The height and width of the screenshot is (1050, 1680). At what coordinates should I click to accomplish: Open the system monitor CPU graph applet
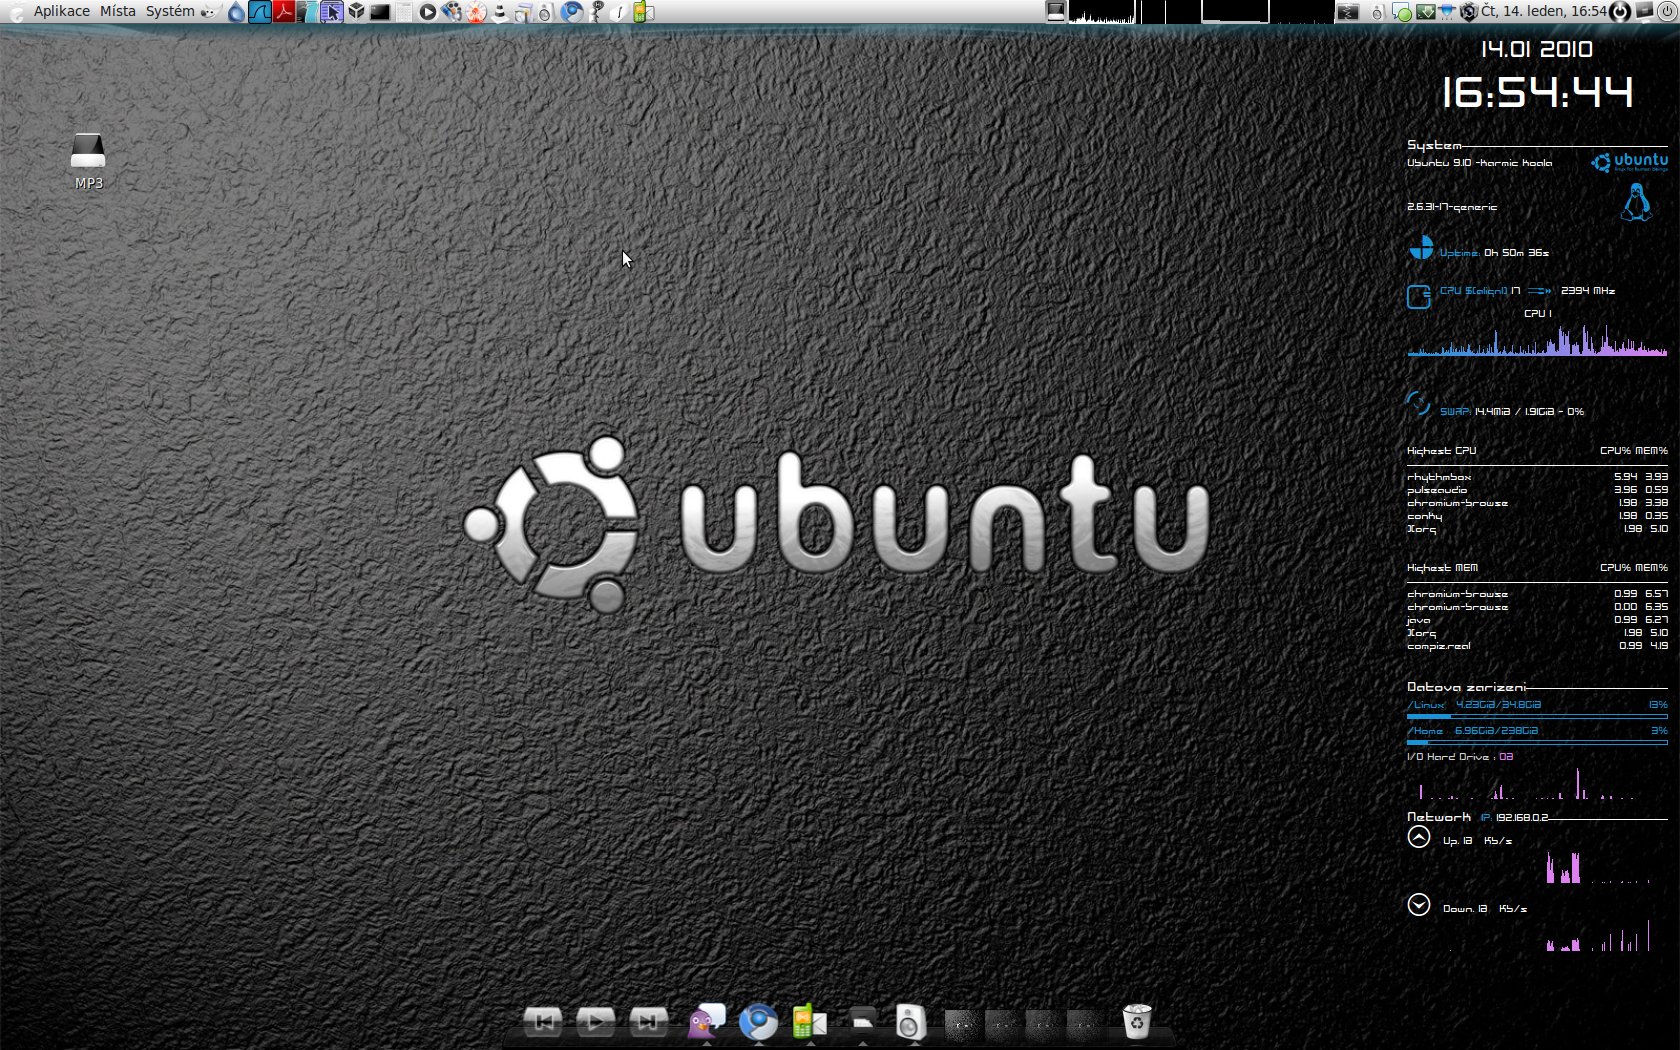[1102, 12]
